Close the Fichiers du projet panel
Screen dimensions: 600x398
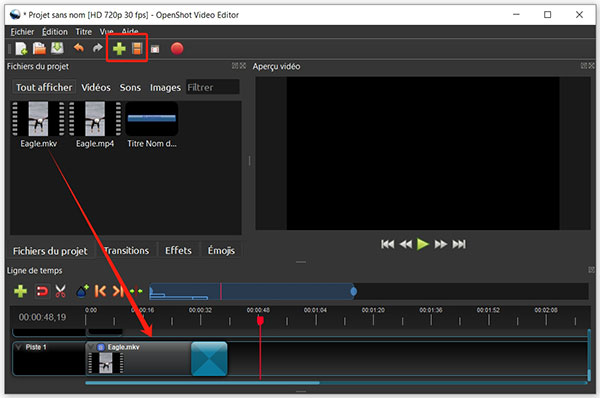coord(243,66)
